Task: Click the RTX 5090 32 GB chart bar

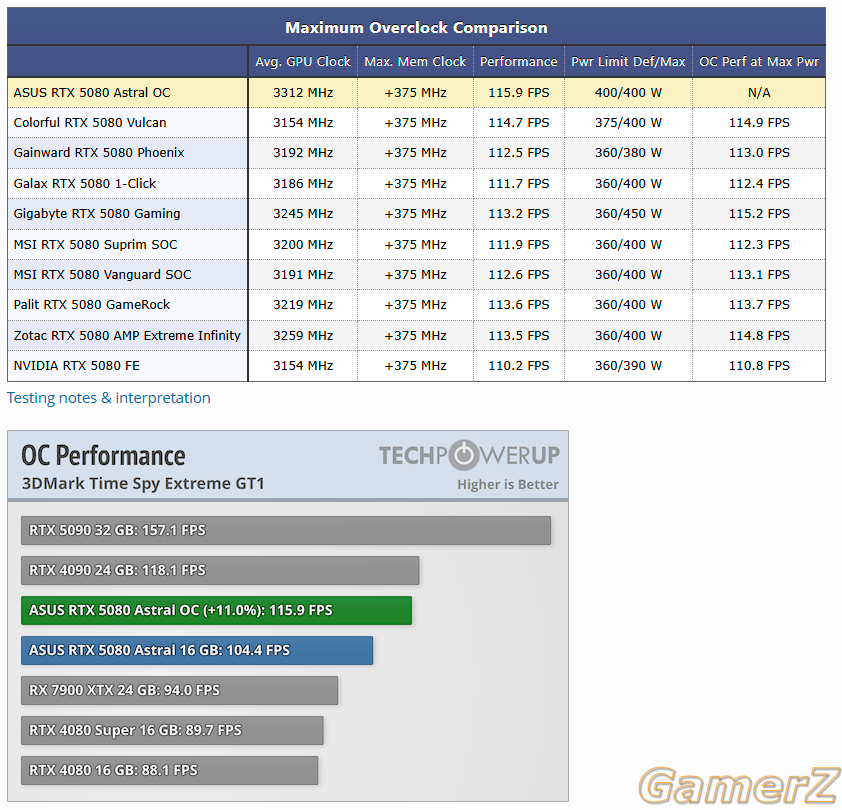Action: pyautogui.click(x=286, y=531)
